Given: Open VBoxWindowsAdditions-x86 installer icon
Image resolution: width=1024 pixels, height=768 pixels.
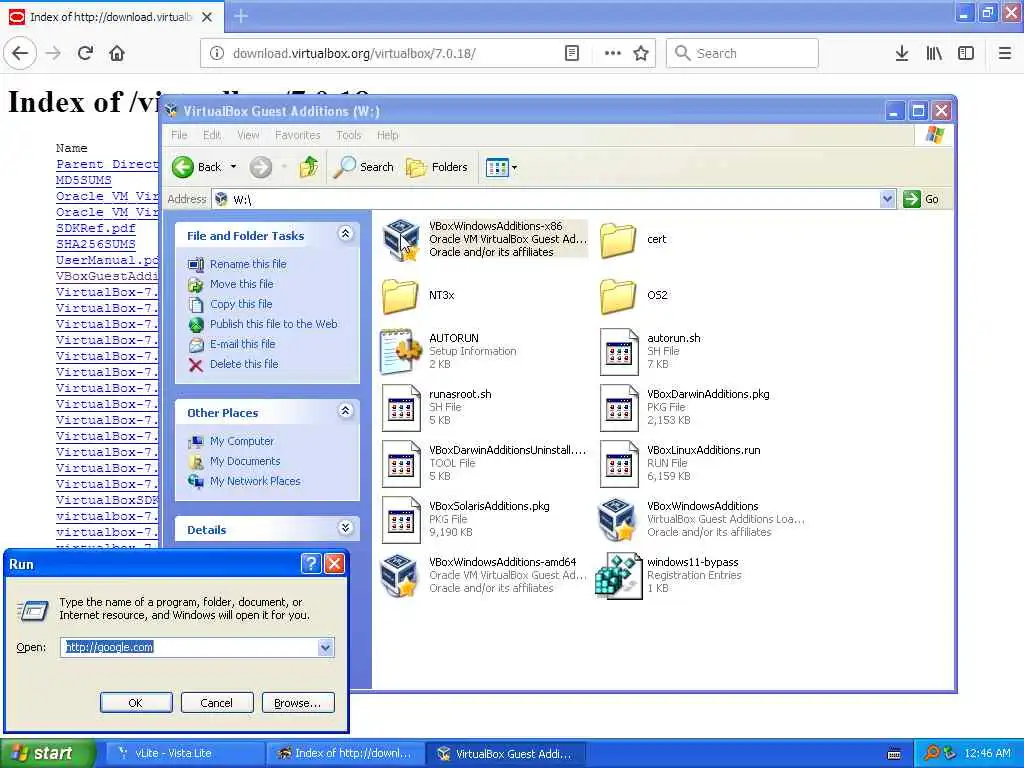Looking at the screenshot, I should [x=400, y=240].
